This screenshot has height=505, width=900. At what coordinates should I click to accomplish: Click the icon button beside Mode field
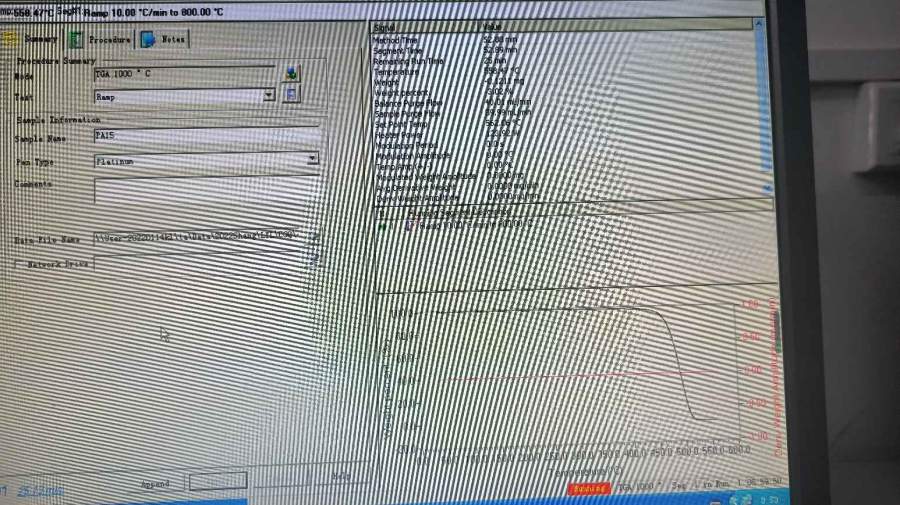pos(292,73)
